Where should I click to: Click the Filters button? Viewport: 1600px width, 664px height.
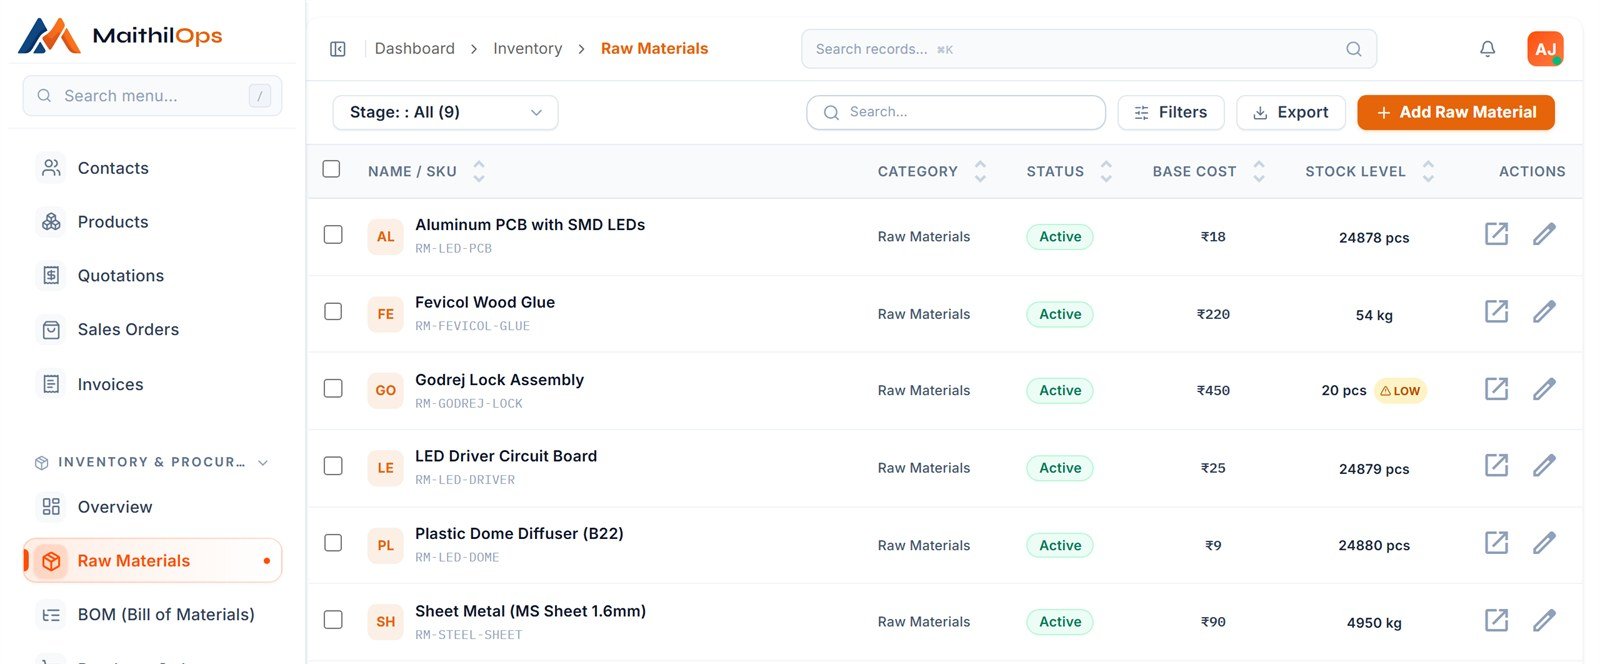(x=1170, y=112)
